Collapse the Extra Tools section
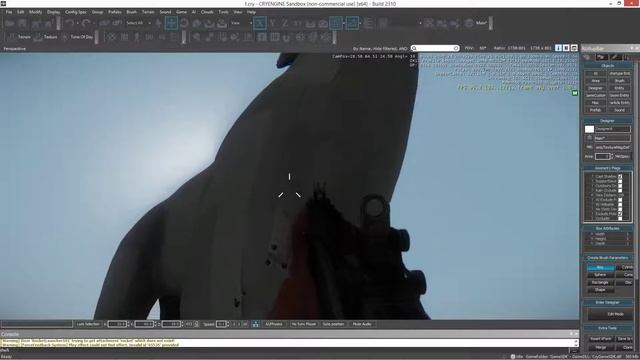 (607, 328)
